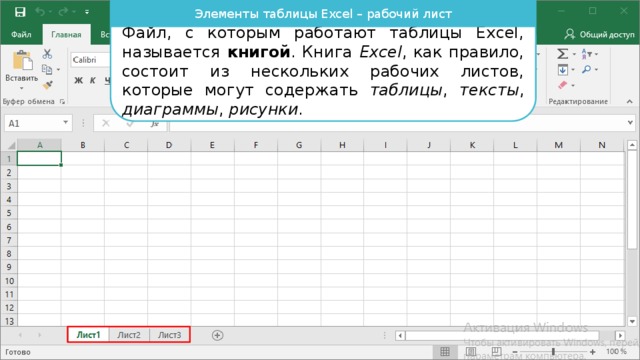
Task: Select row header 1
Action: (9, 158)
